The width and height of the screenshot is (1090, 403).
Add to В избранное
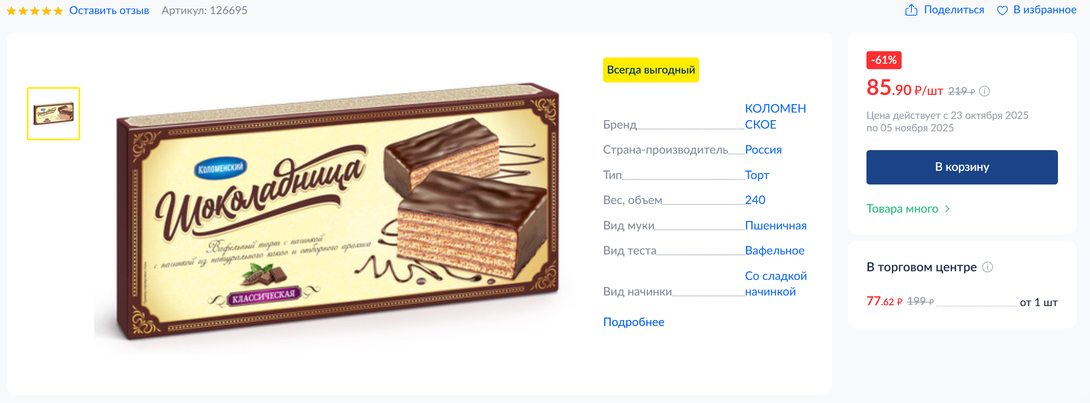[1045, 10]
